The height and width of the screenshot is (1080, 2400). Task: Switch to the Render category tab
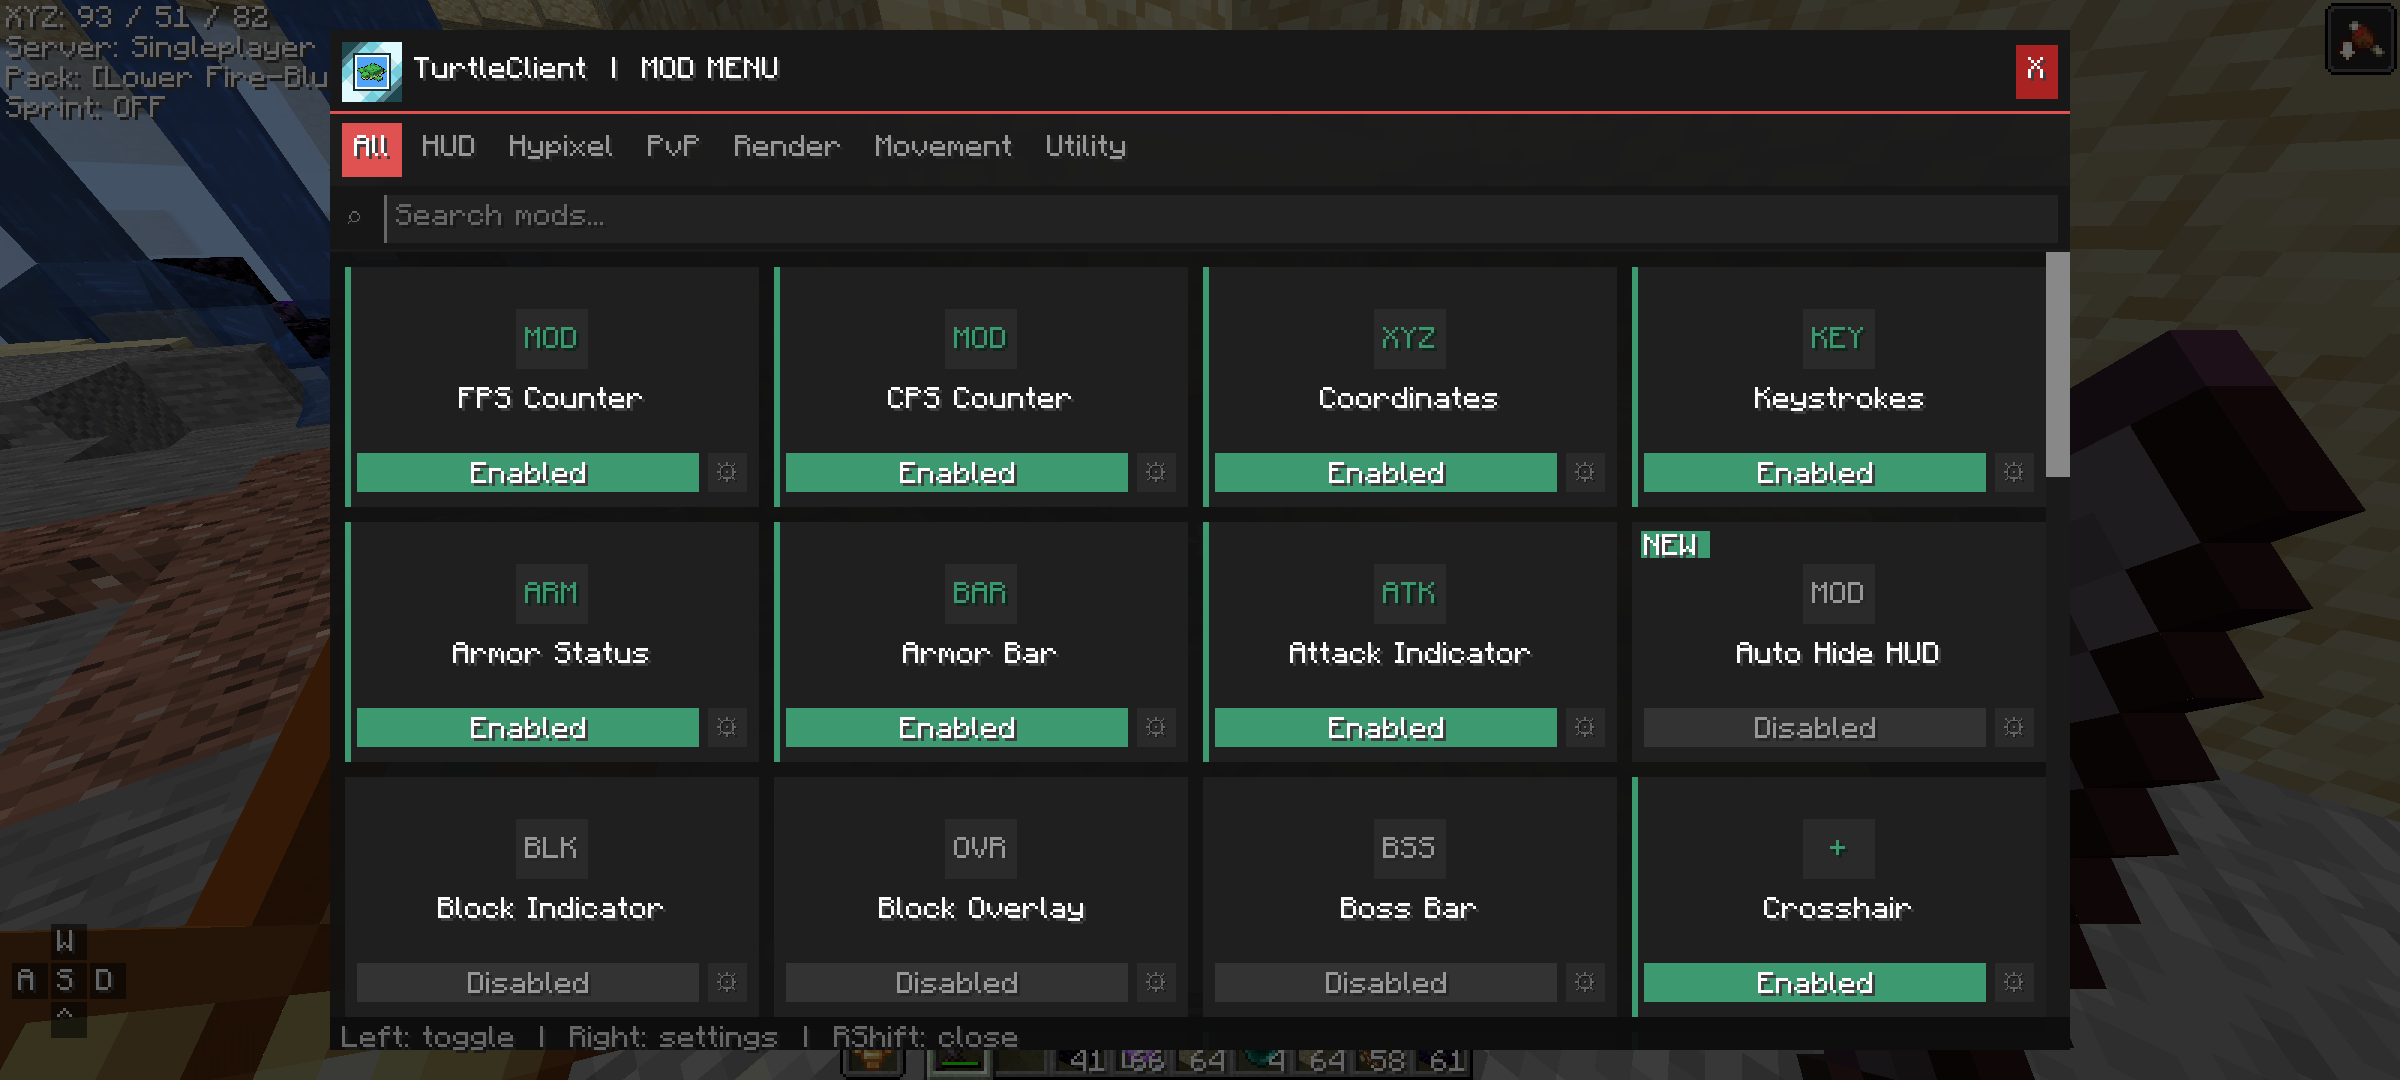(787, 147)
